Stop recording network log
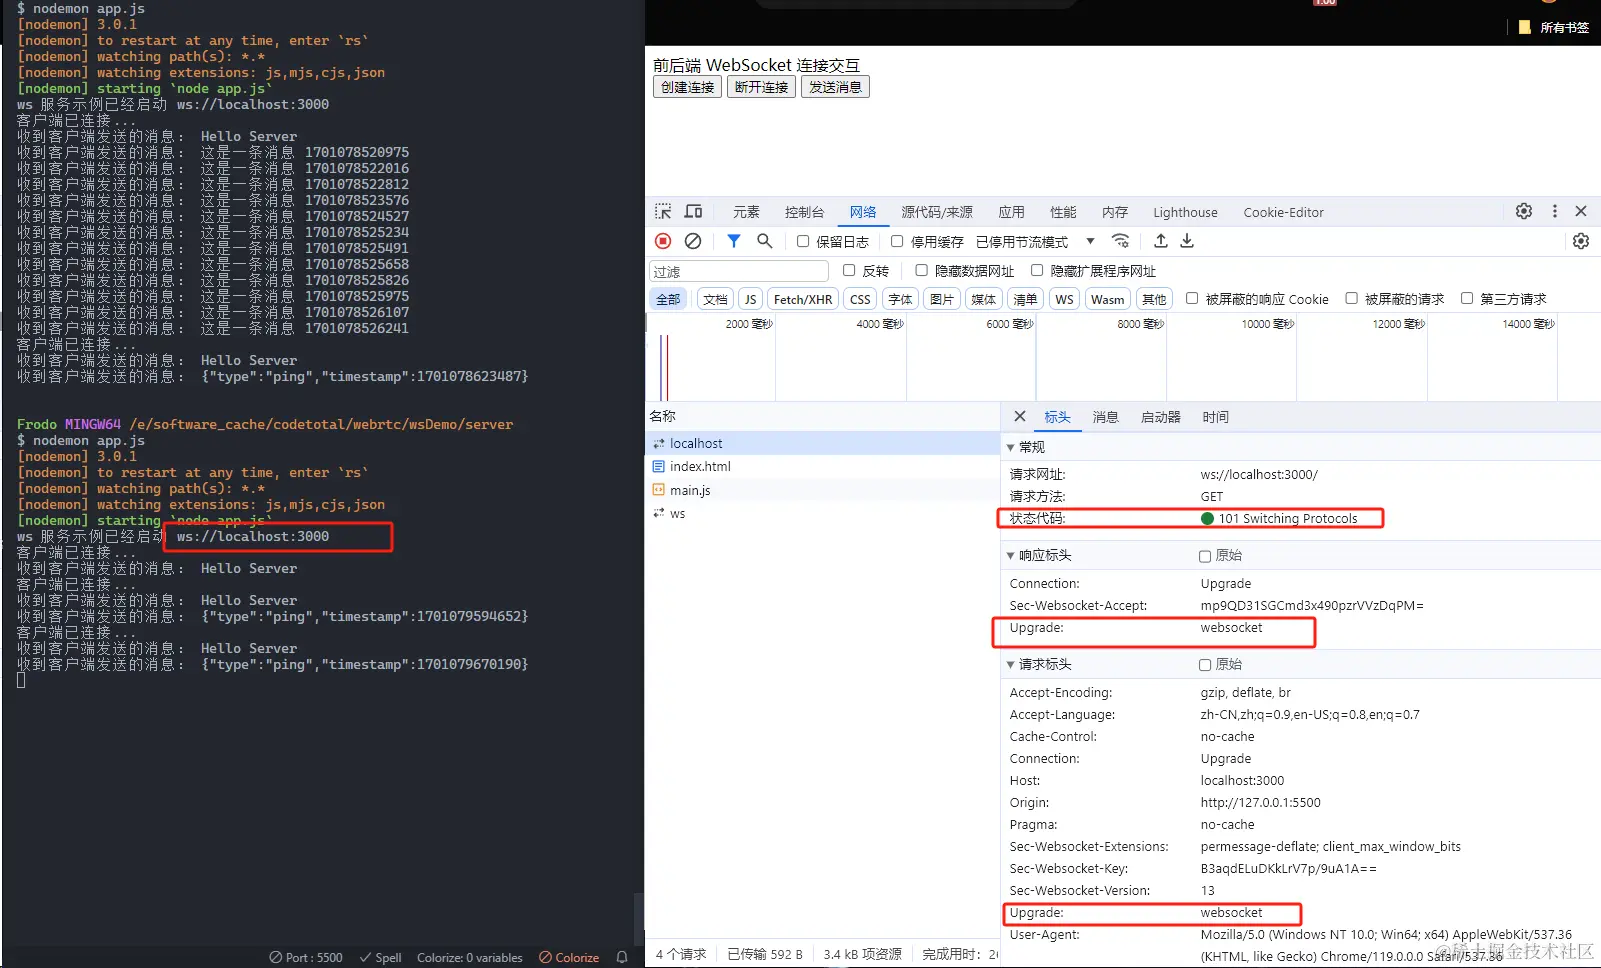 point(663,241)
